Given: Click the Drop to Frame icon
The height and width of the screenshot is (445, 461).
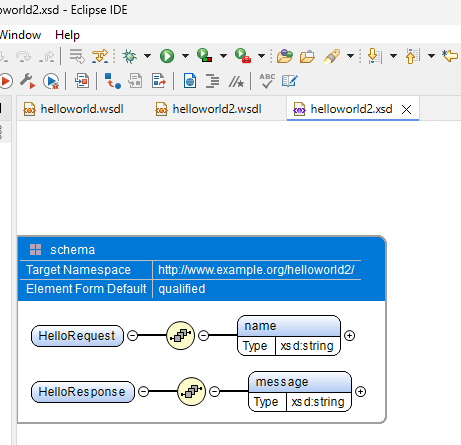Looking at the screenshot, I should click(x=77, y=56).
